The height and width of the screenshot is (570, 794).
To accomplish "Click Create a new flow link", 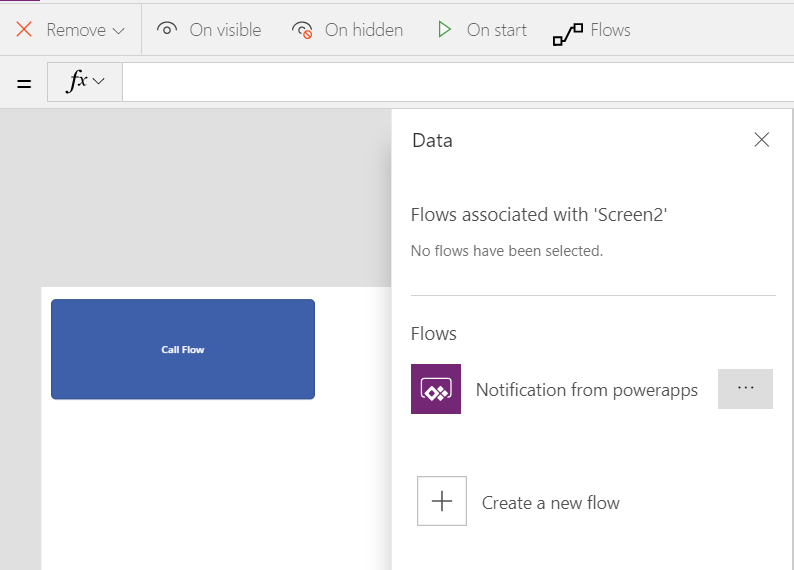I will [550, 503].
